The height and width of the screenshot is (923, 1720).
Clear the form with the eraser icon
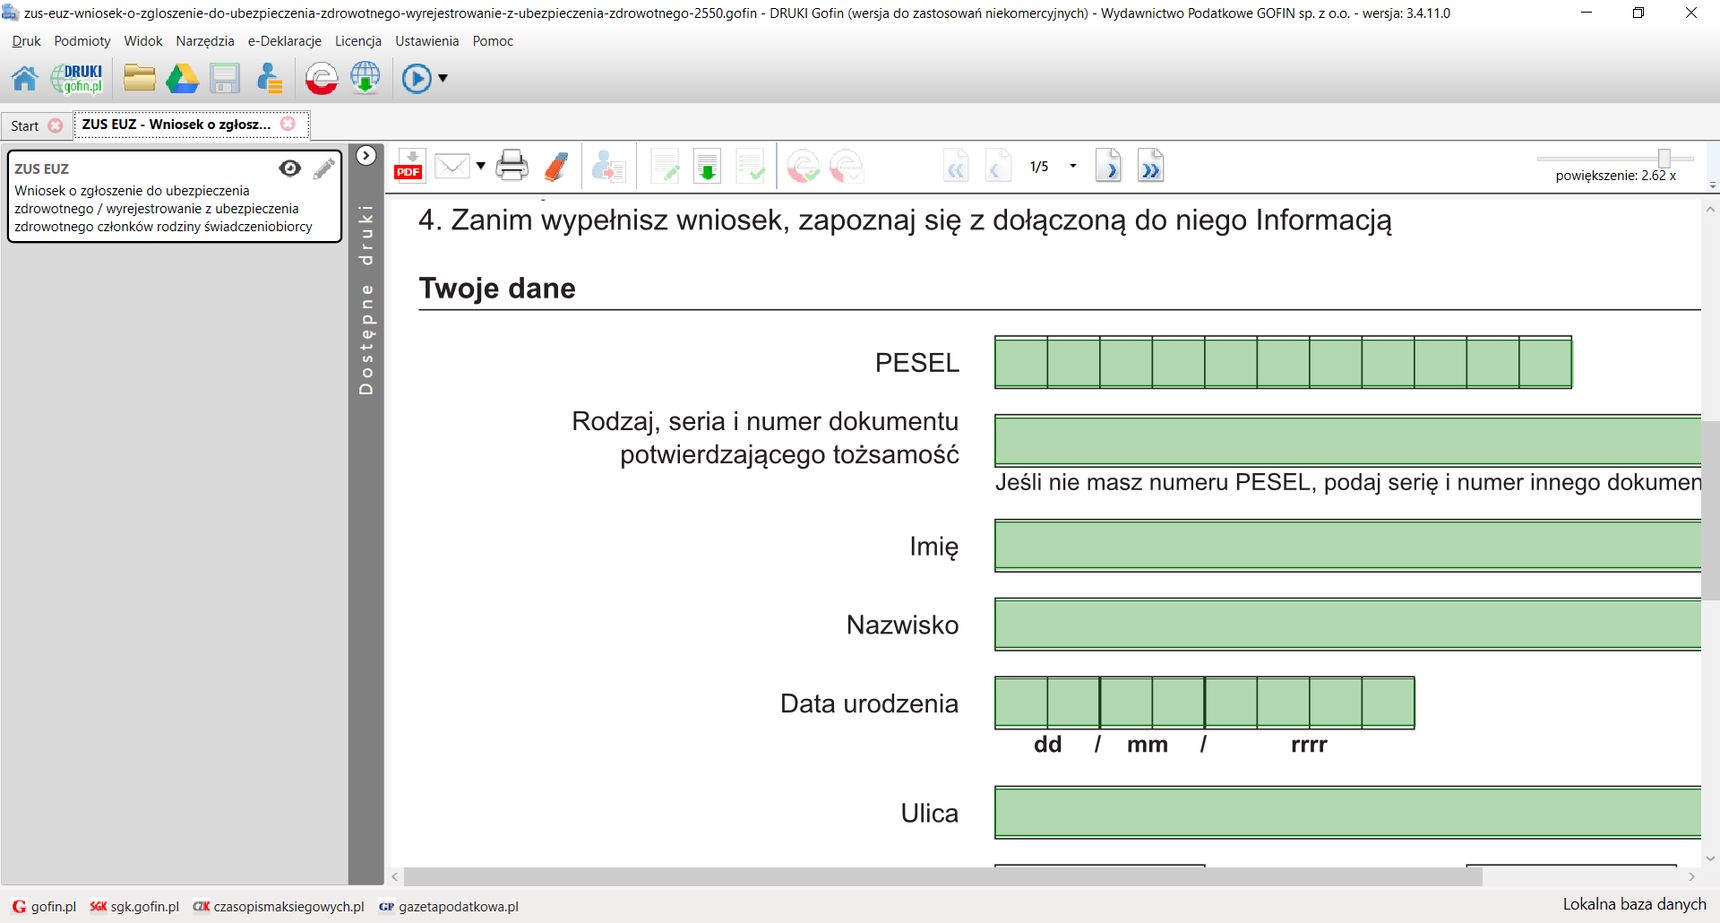click(556, 166)
